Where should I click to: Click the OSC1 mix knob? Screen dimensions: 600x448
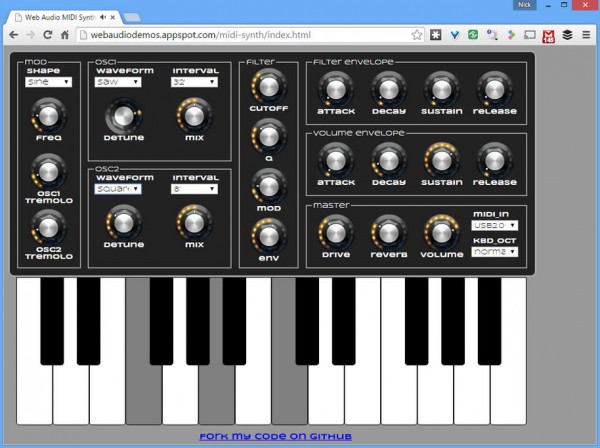click(x=194, y=116)
